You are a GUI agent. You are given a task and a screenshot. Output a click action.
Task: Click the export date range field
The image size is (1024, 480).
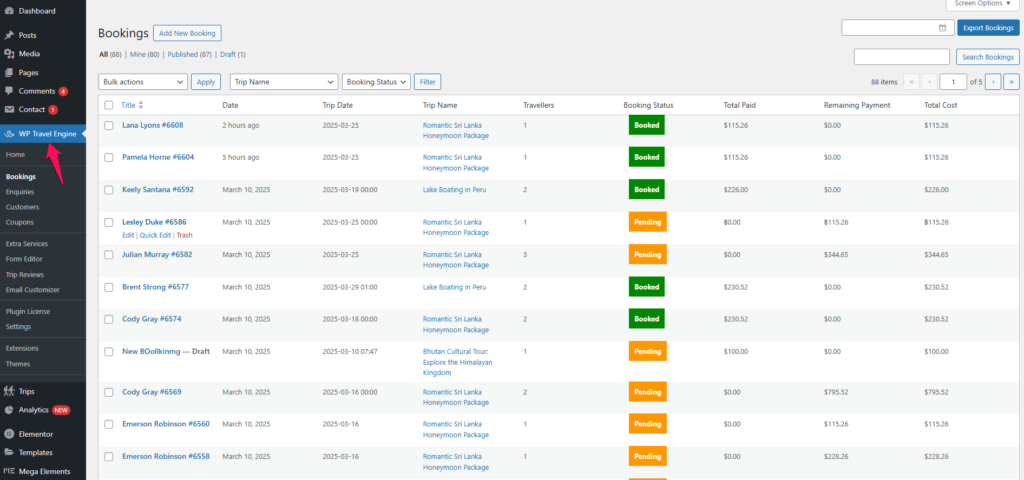tap(898, 28)
